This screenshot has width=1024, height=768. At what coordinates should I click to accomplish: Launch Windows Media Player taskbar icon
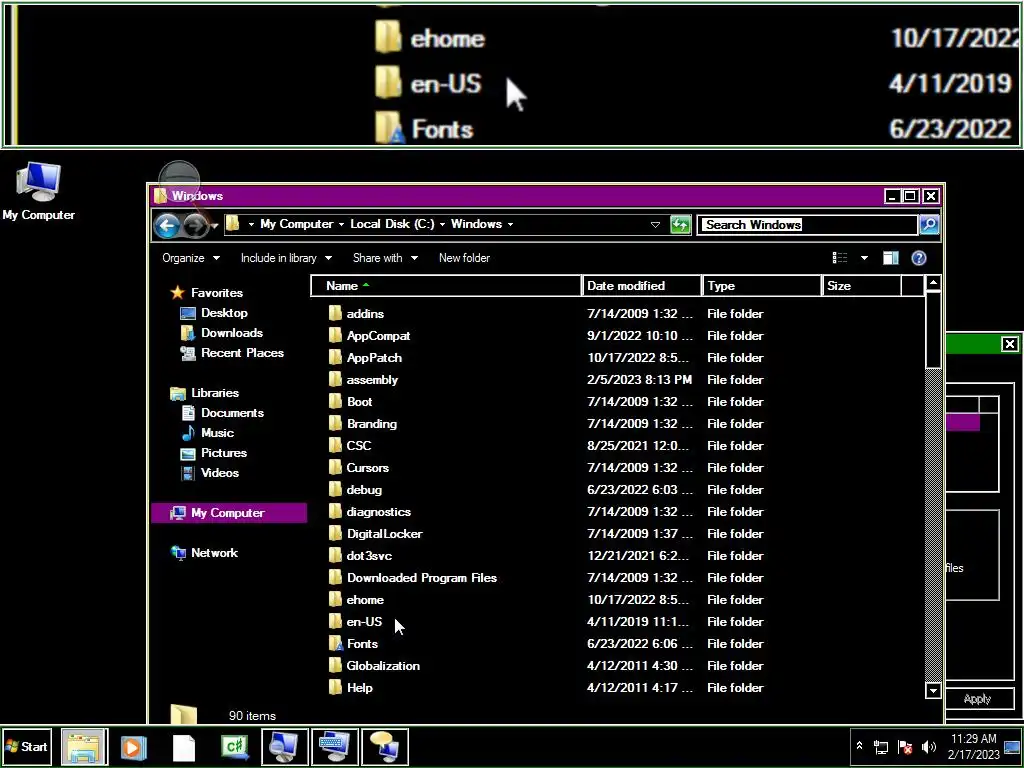point(134,747)
